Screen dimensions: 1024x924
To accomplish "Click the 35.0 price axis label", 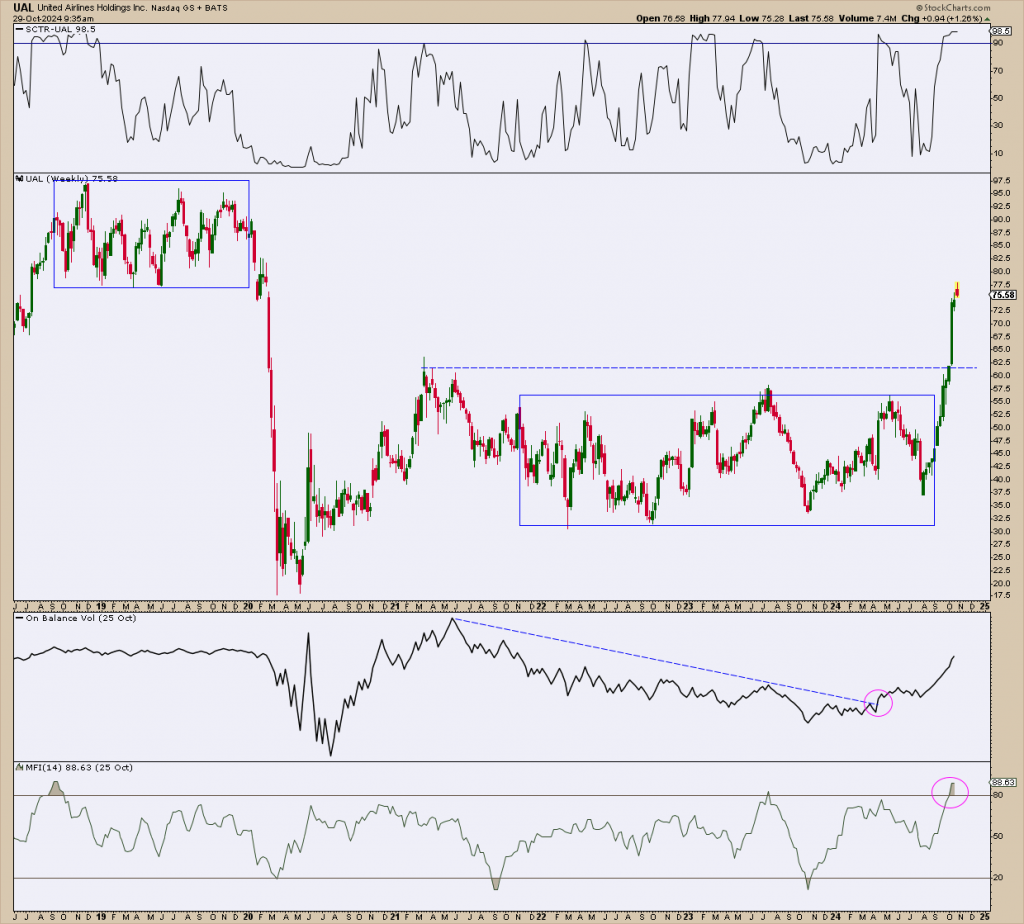I will (1002, 505).
